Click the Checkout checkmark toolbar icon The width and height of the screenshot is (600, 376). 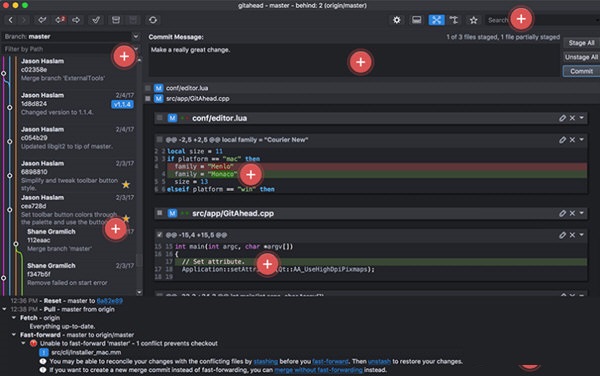pos(96,20)
